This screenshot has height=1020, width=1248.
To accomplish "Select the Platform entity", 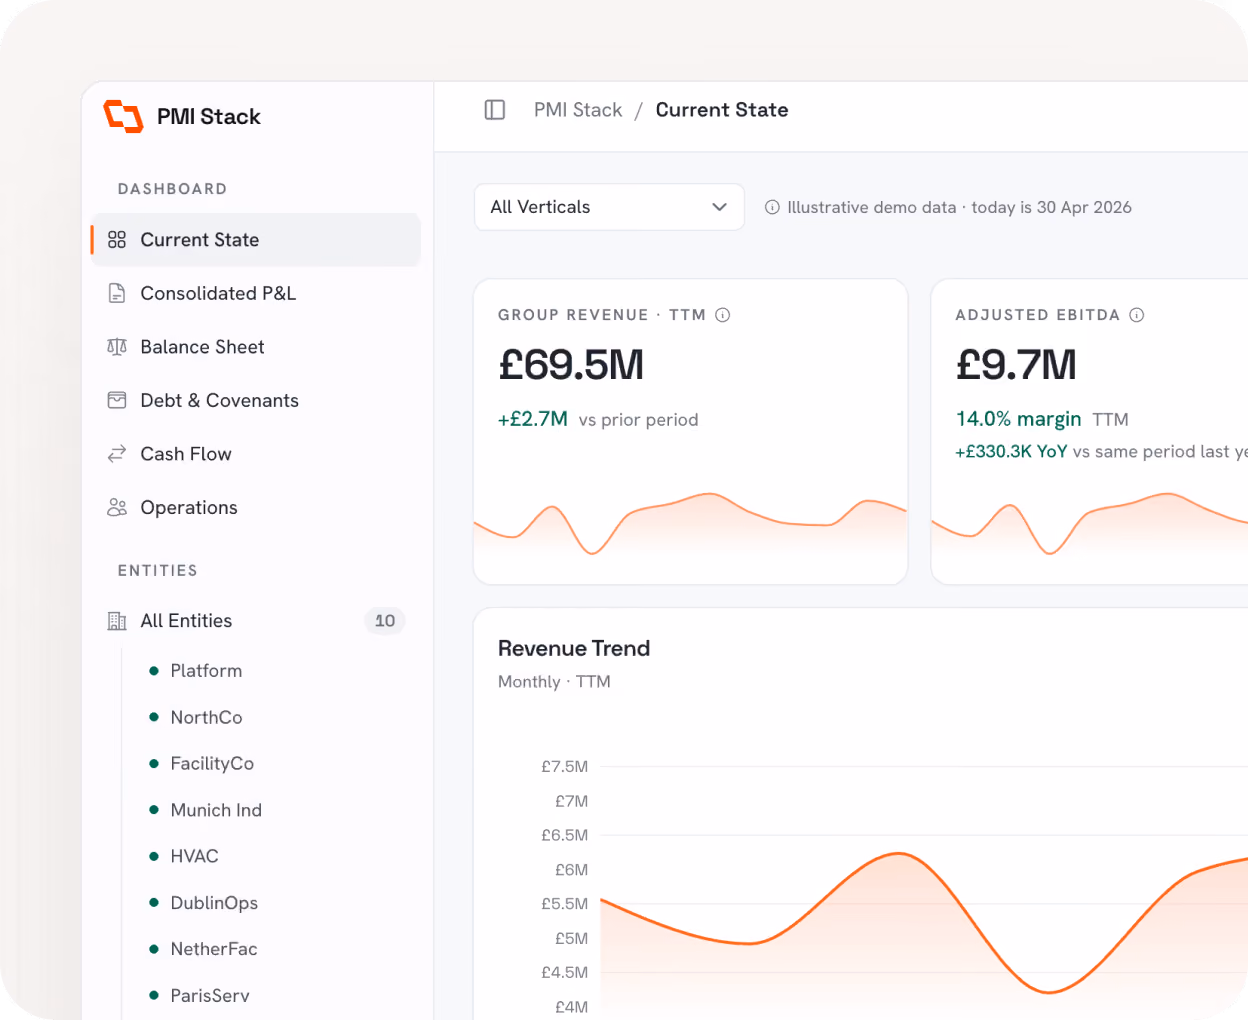I will [206, 671].
